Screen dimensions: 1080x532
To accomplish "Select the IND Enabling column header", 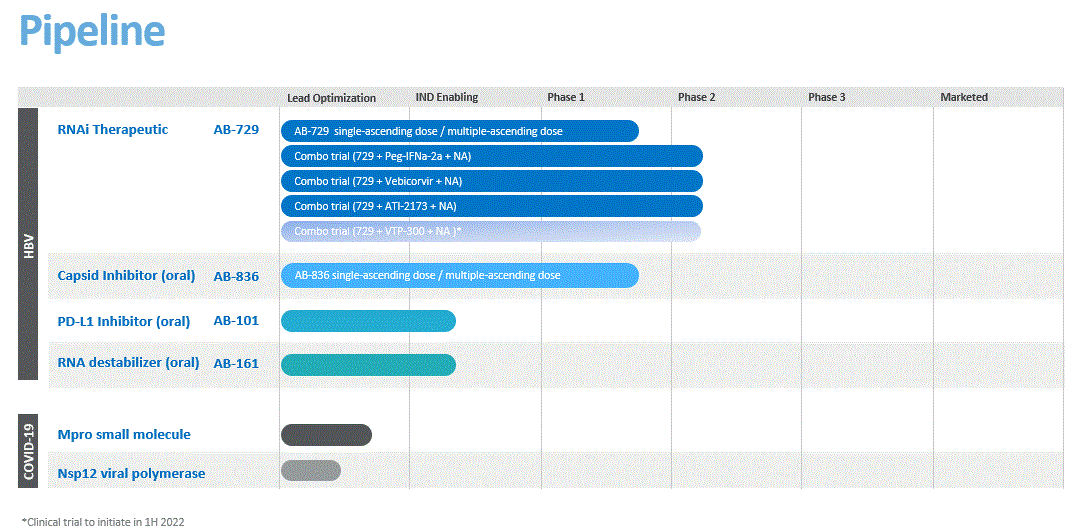I will 446,97.
